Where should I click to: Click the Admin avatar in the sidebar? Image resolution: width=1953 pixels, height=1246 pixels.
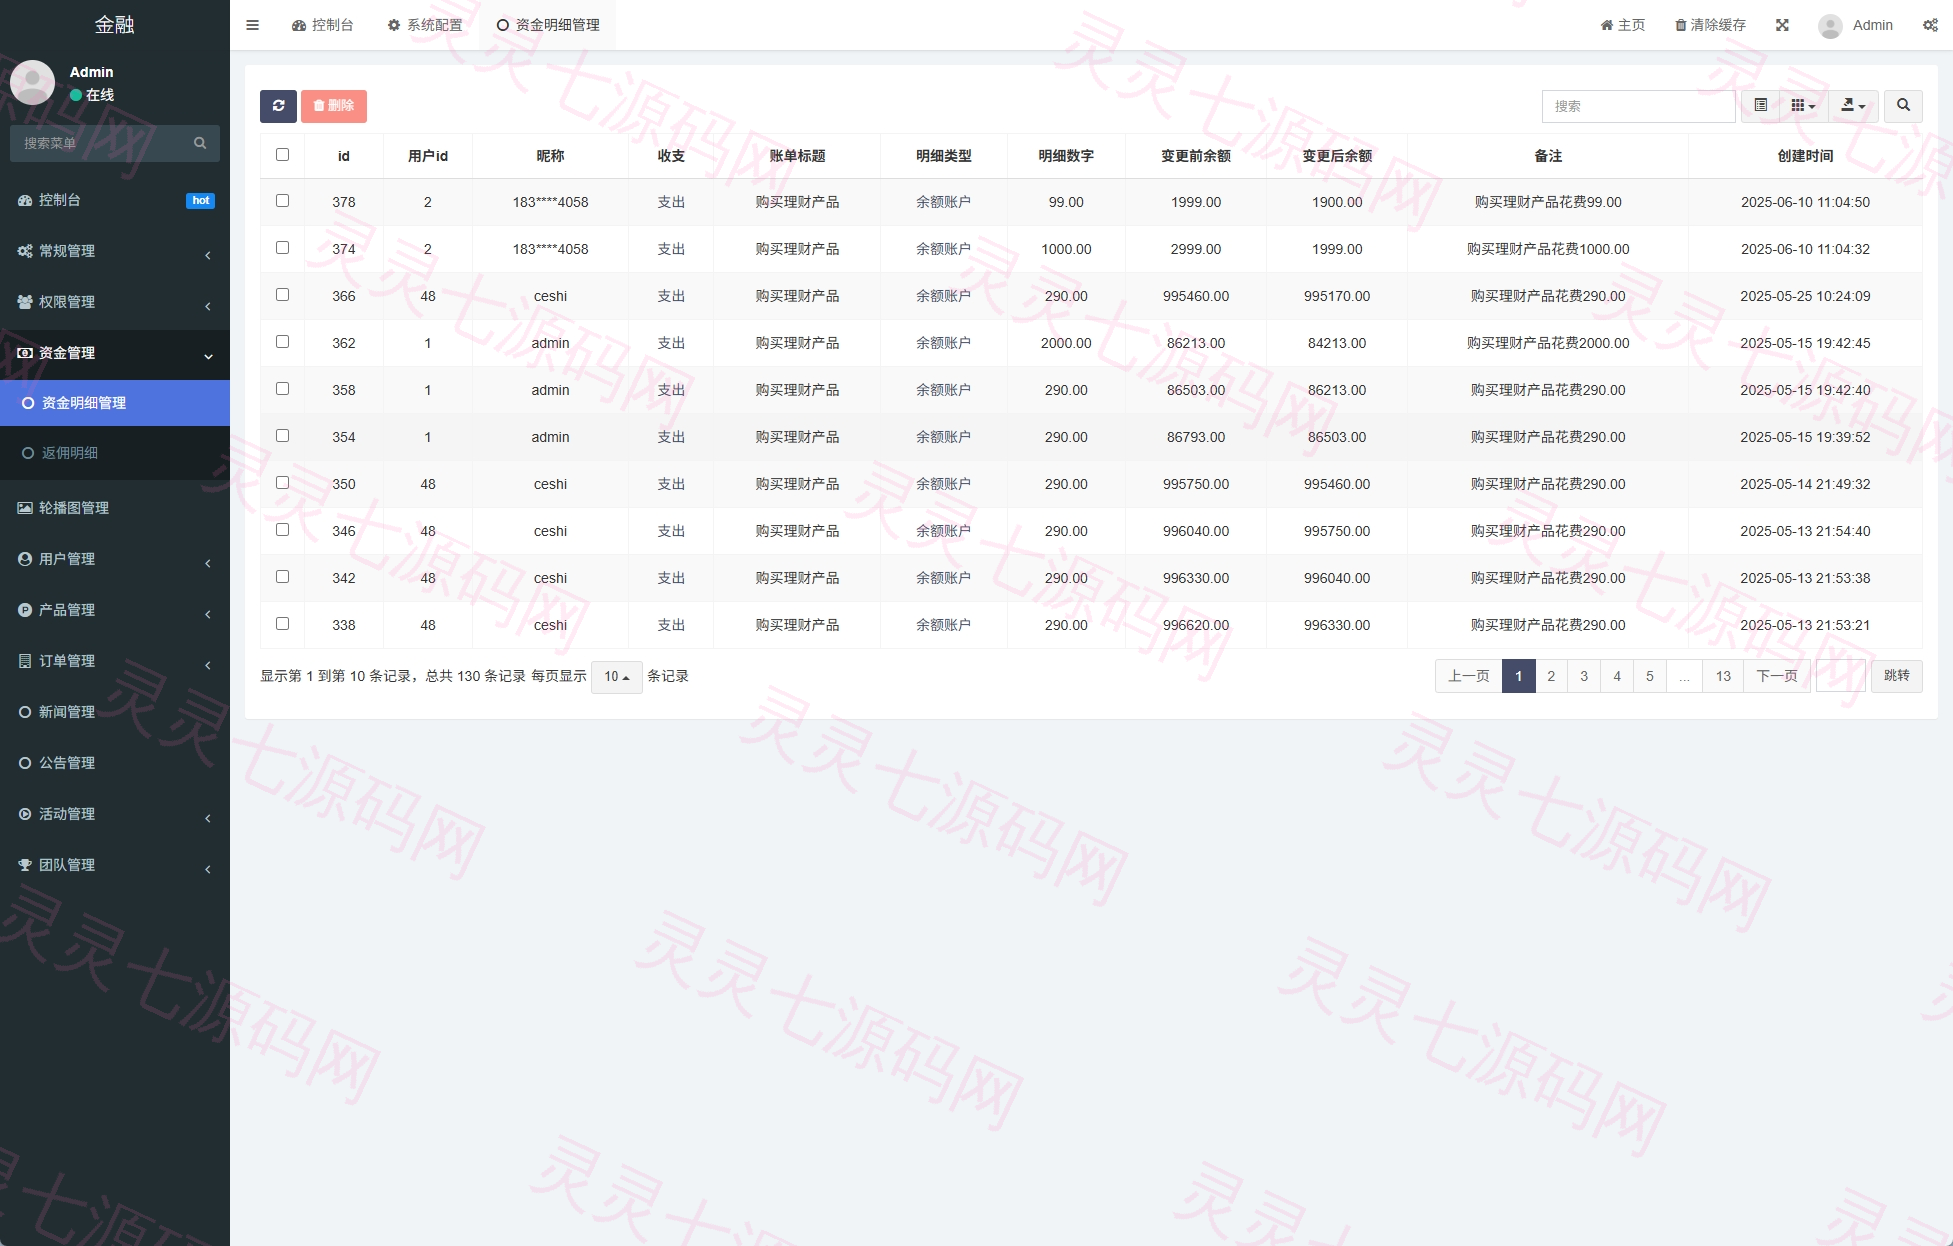click(32, 82)
